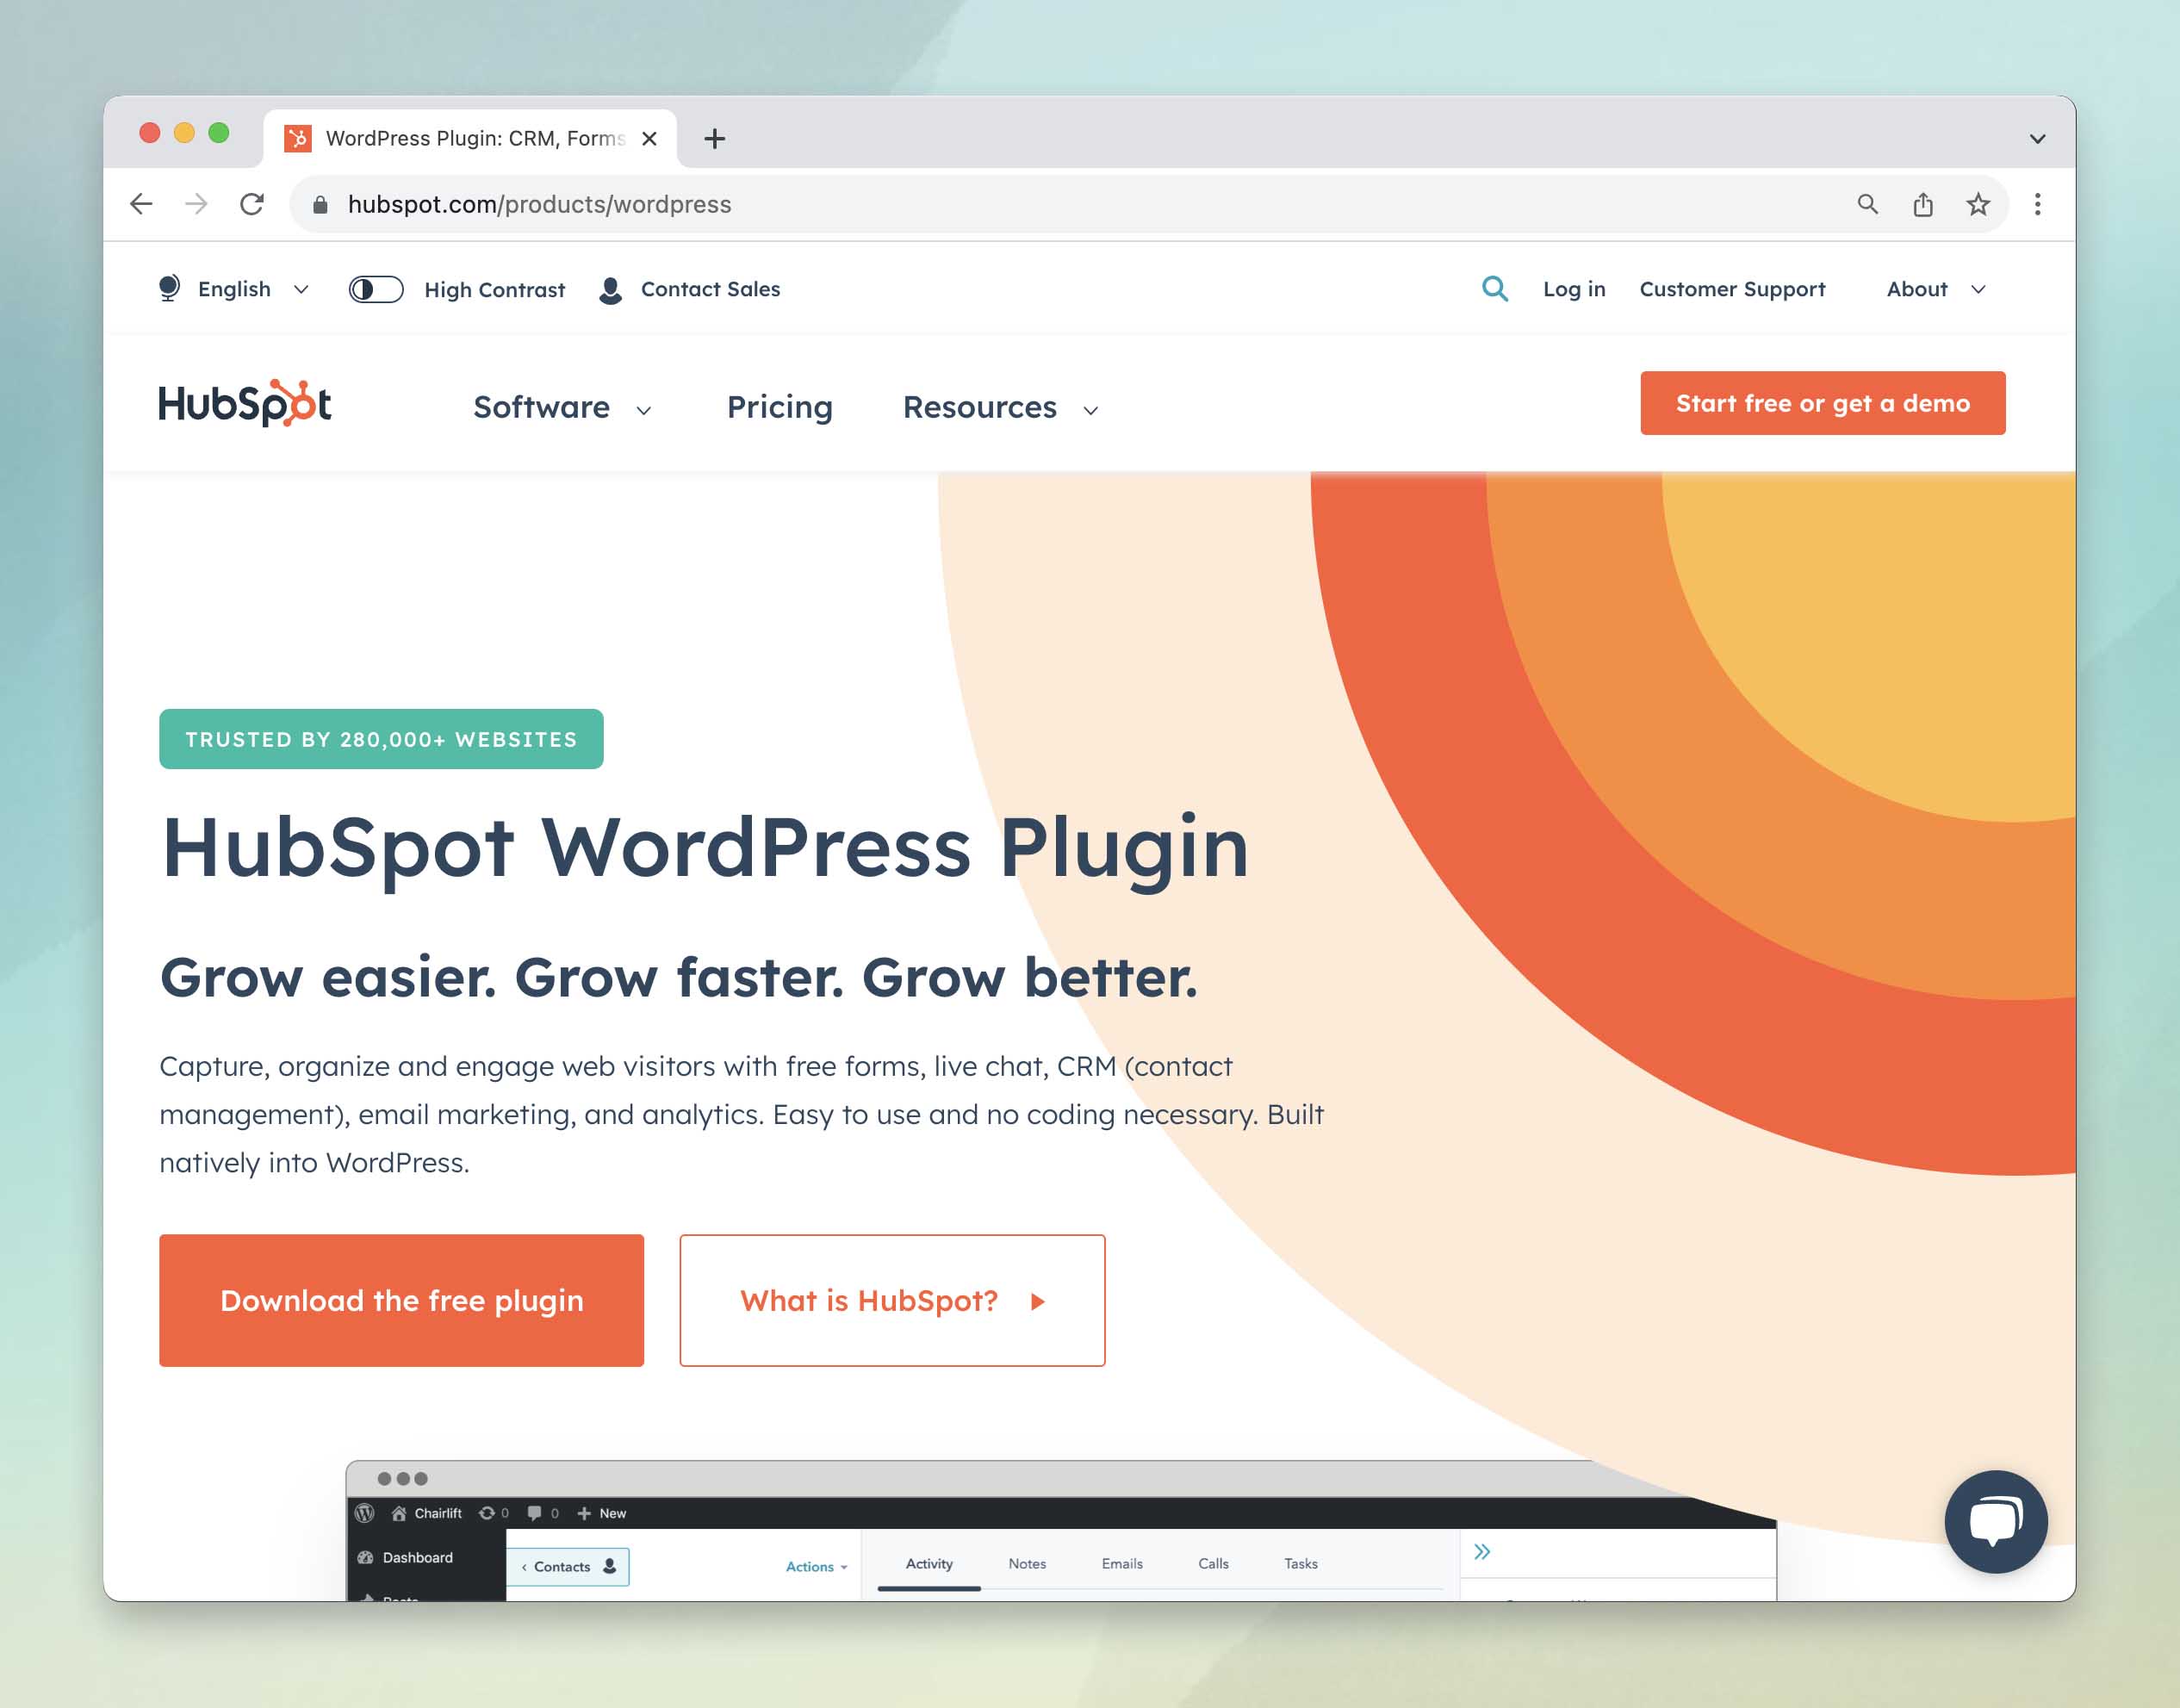The height and width of the screenshot is (1708, 2180).
Task: Click the browser back arrow
Action: (x=141, y=204)
